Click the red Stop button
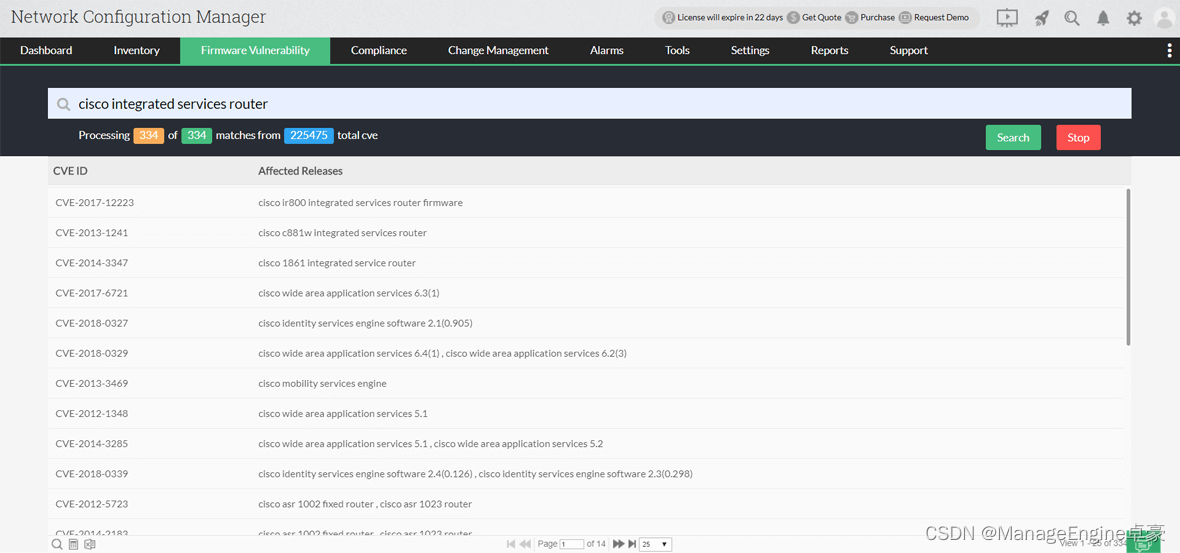The image size is (1180, 553). [1078, 138]
